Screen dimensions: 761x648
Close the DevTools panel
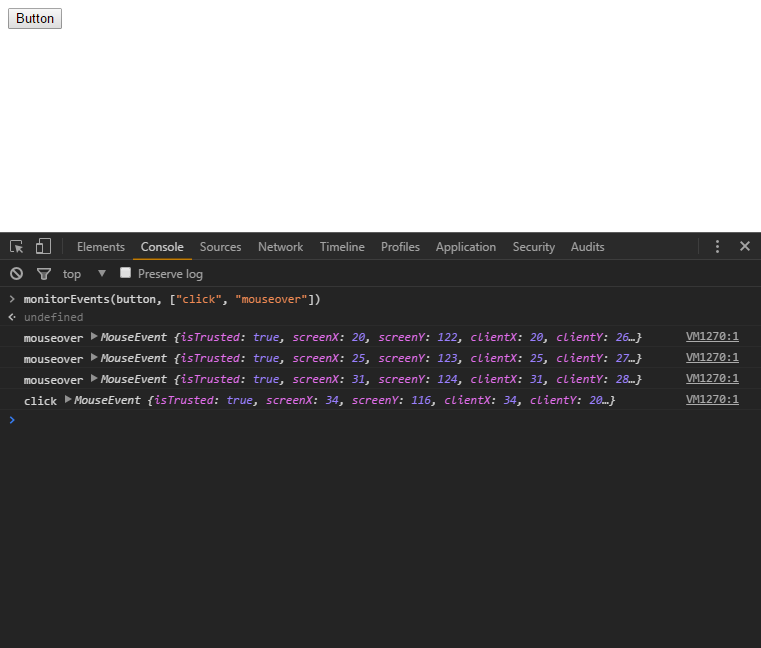pos(745,246)
